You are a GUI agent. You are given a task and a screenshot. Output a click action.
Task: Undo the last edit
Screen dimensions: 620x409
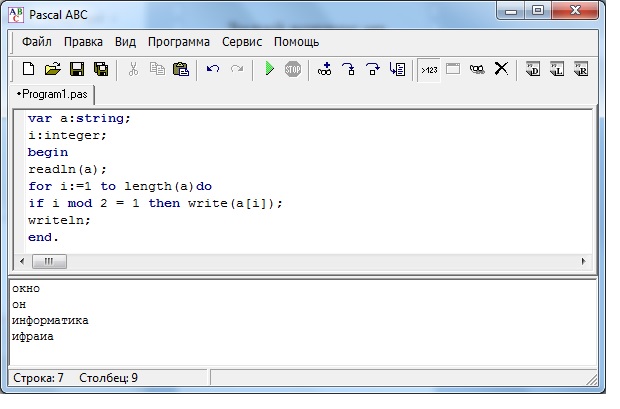click(x=213, y=69)
